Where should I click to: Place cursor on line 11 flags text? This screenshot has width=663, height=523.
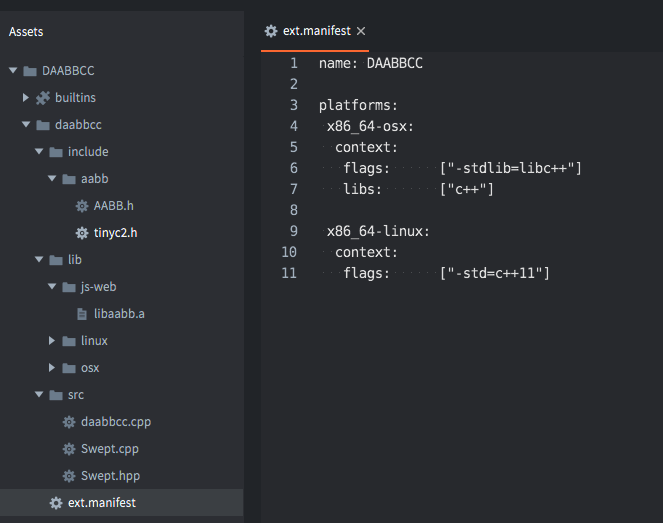tap(366, 273)
